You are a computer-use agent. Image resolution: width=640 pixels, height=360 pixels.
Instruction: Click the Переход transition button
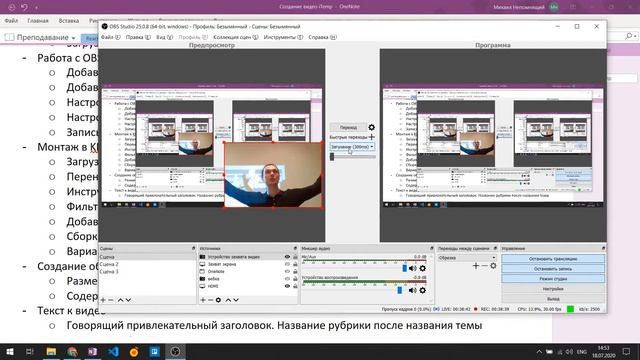pos(348,127)
